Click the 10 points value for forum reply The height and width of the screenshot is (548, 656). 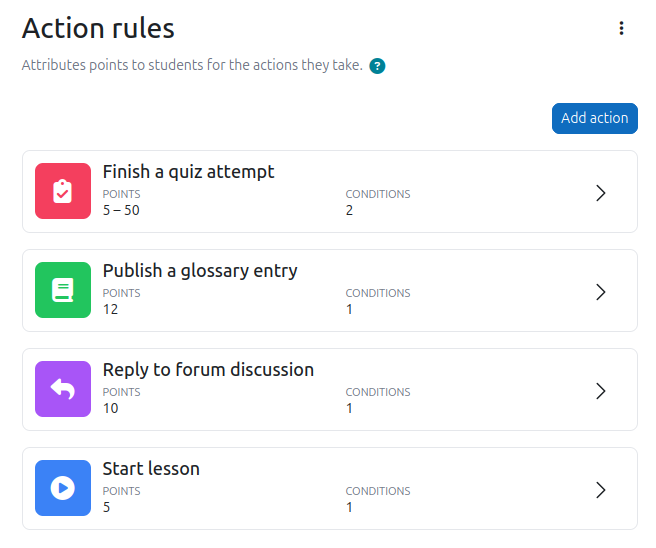110,408
